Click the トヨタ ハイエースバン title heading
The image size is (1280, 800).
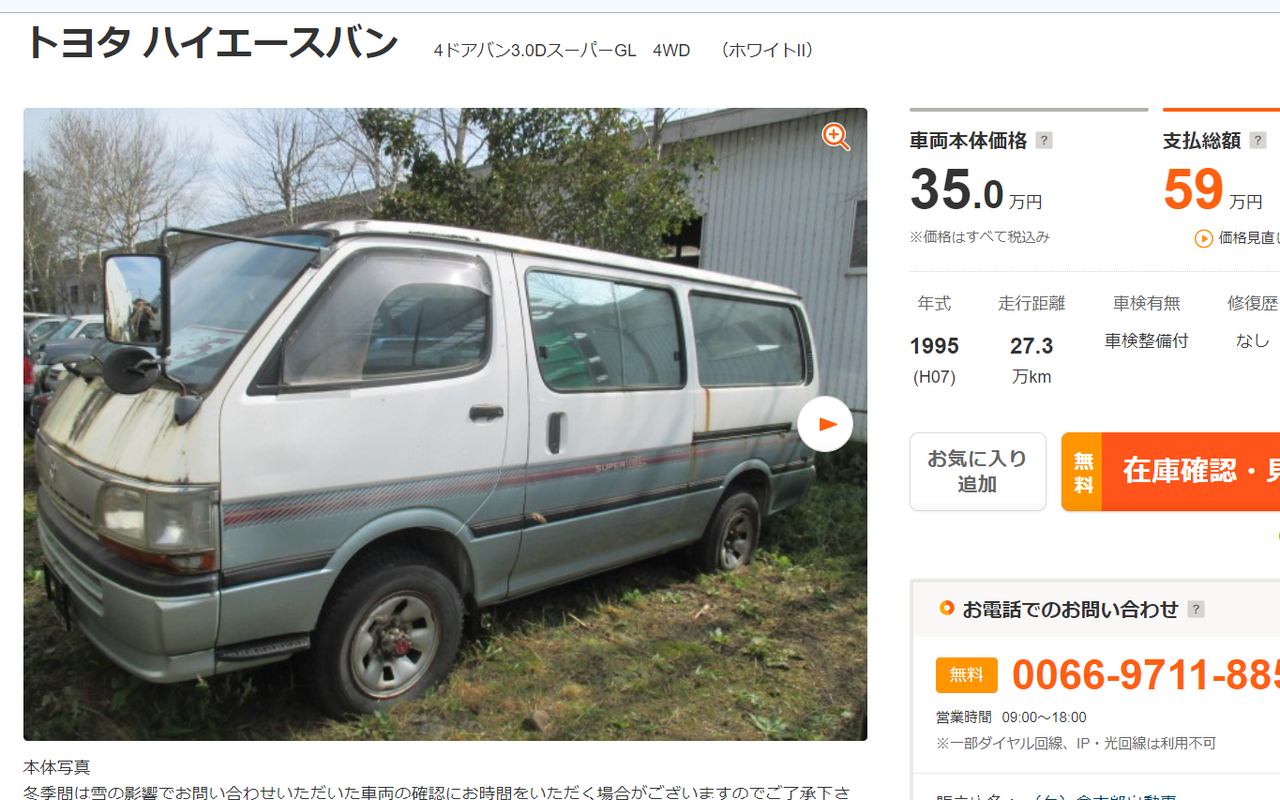coord(211,43)
